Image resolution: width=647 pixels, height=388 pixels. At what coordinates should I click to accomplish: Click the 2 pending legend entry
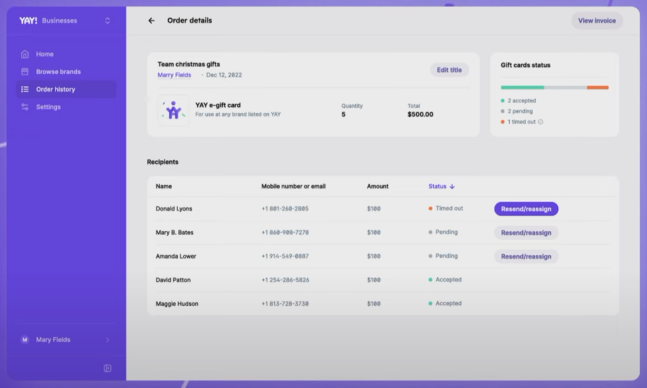click(520, 111)
